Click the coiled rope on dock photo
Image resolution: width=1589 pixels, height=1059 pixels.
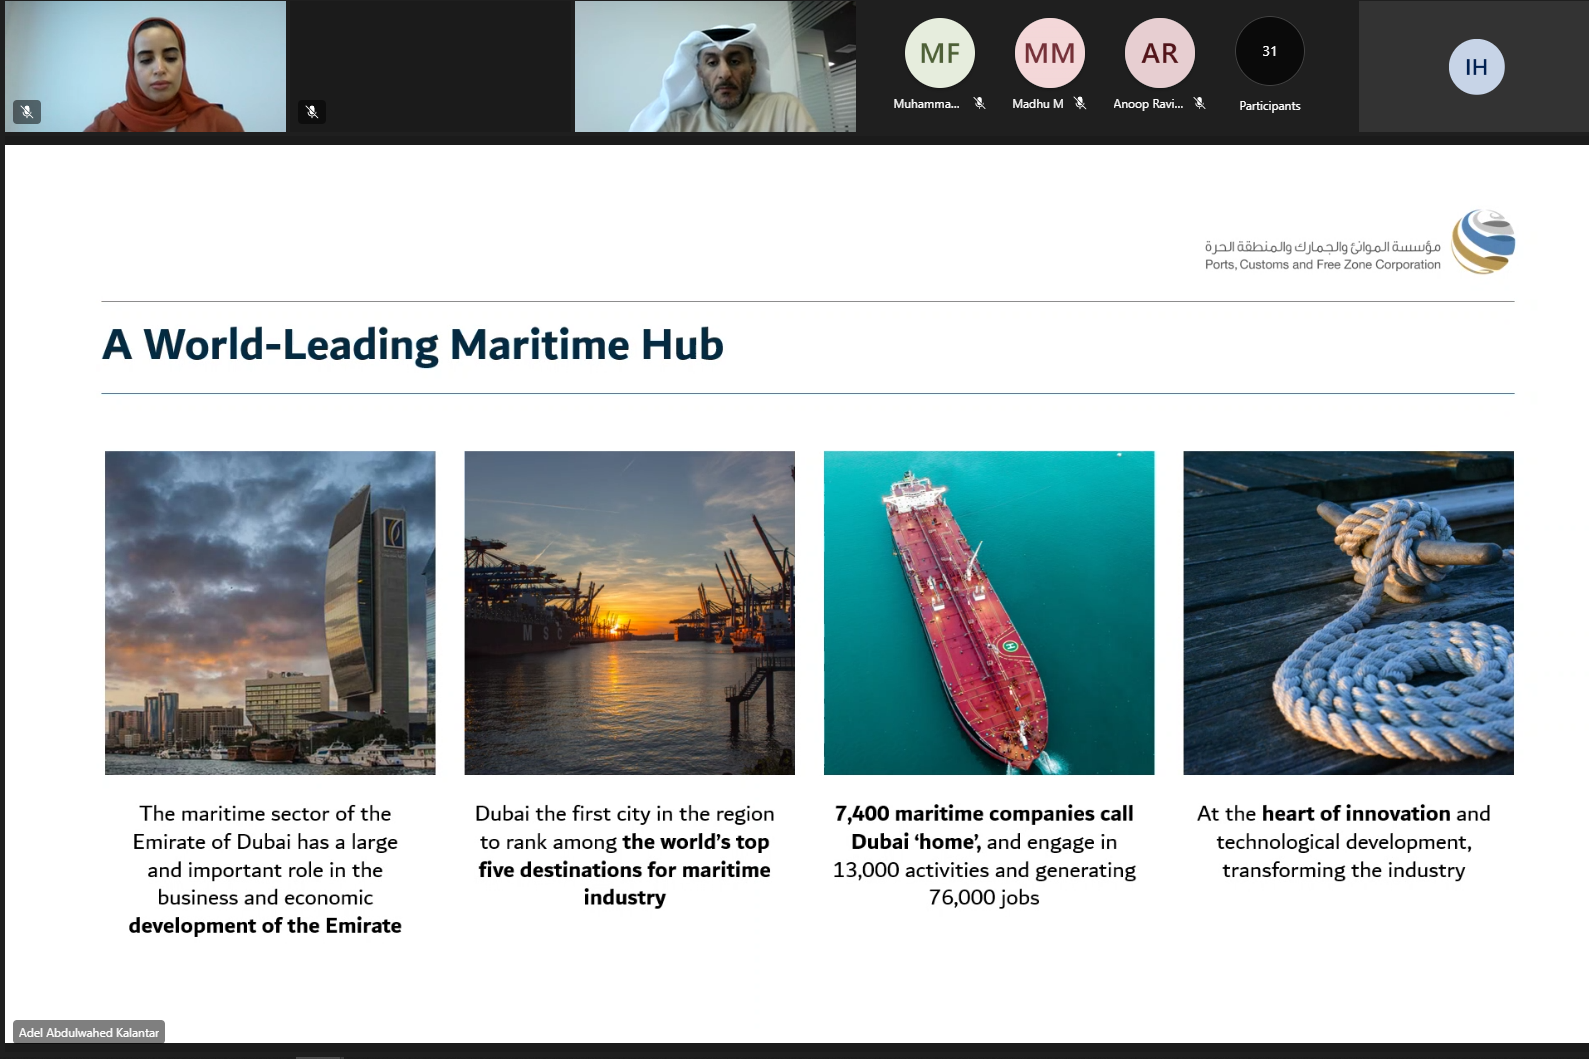pyautogui.click(x=1348, y=612)
